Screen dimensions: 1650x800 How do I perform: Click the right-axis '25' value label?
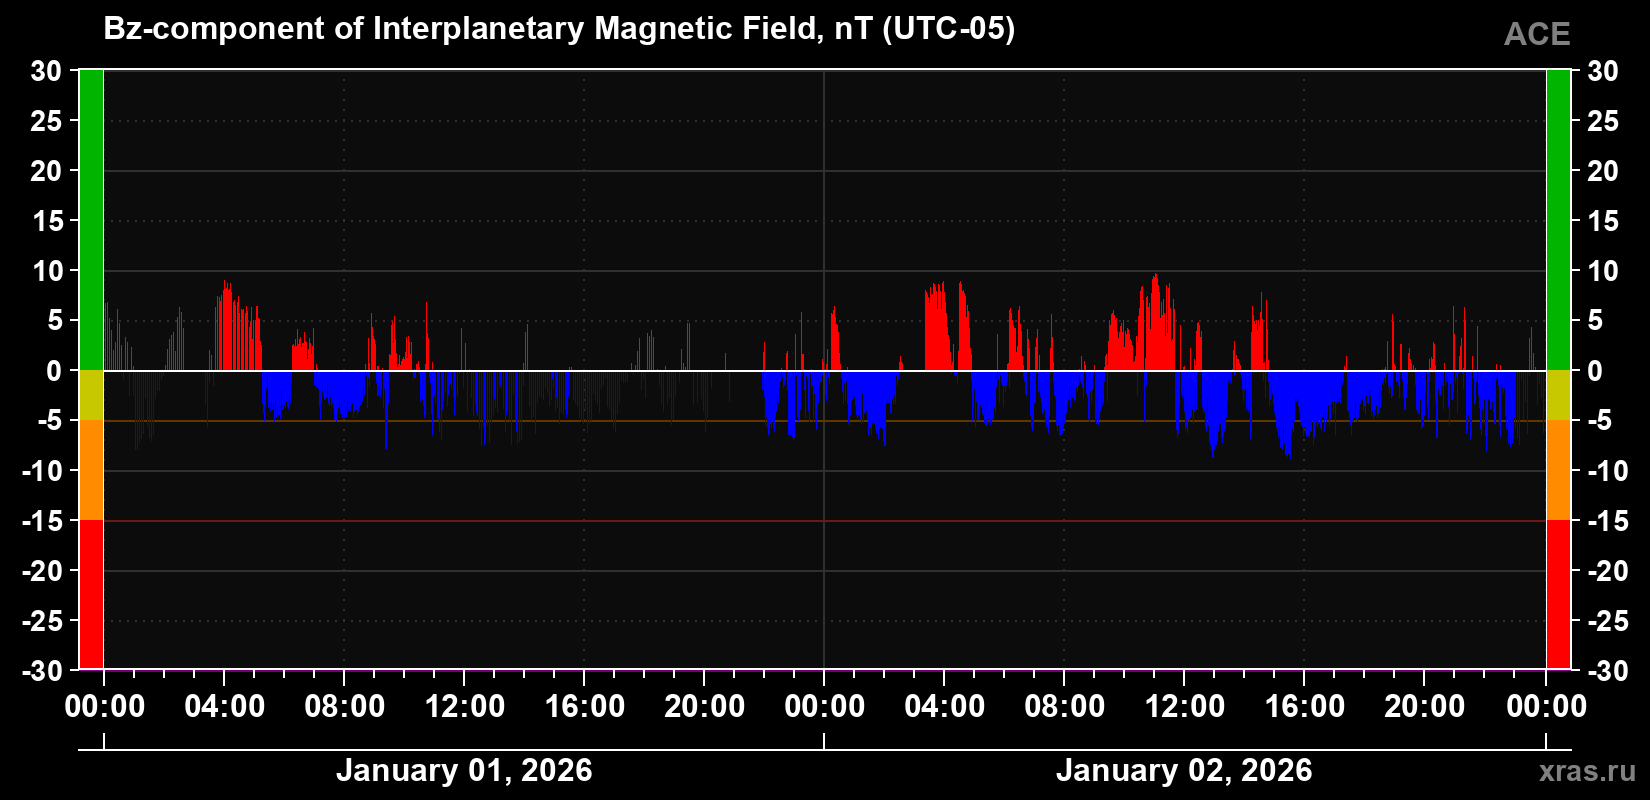(1603, 121)
